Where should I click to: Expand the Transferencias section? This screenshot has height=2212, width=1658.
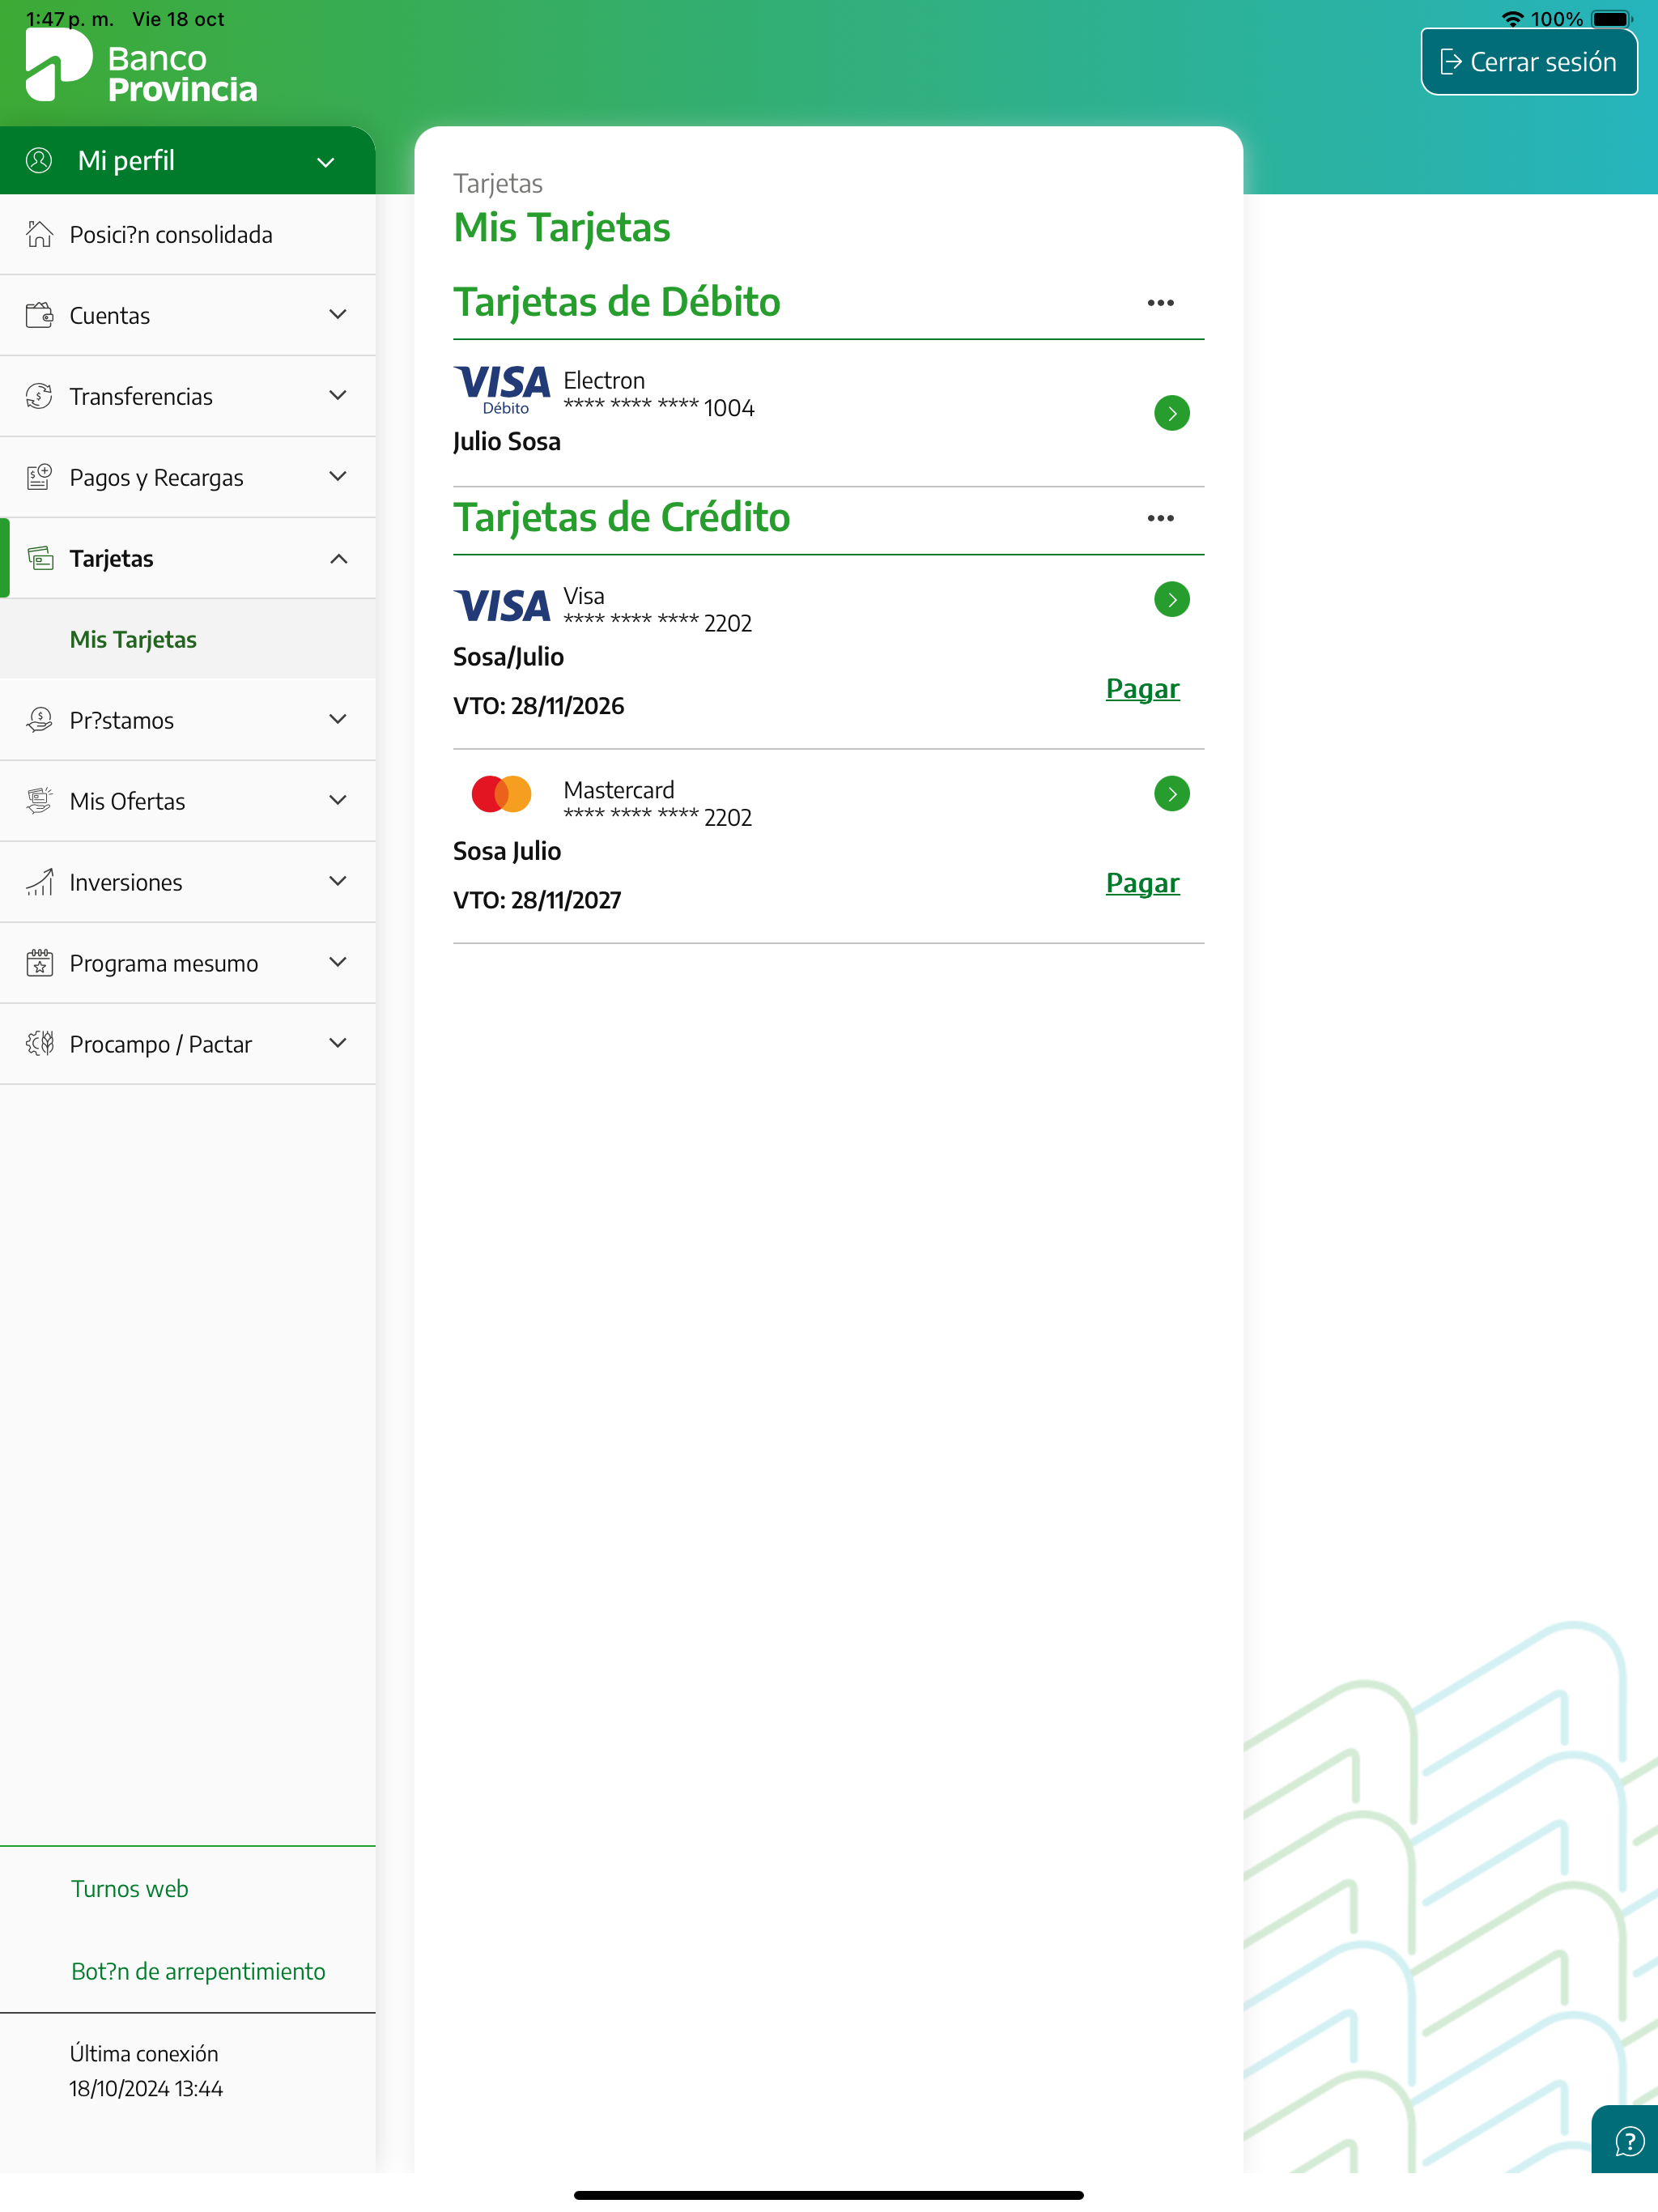tap(337, 396)
